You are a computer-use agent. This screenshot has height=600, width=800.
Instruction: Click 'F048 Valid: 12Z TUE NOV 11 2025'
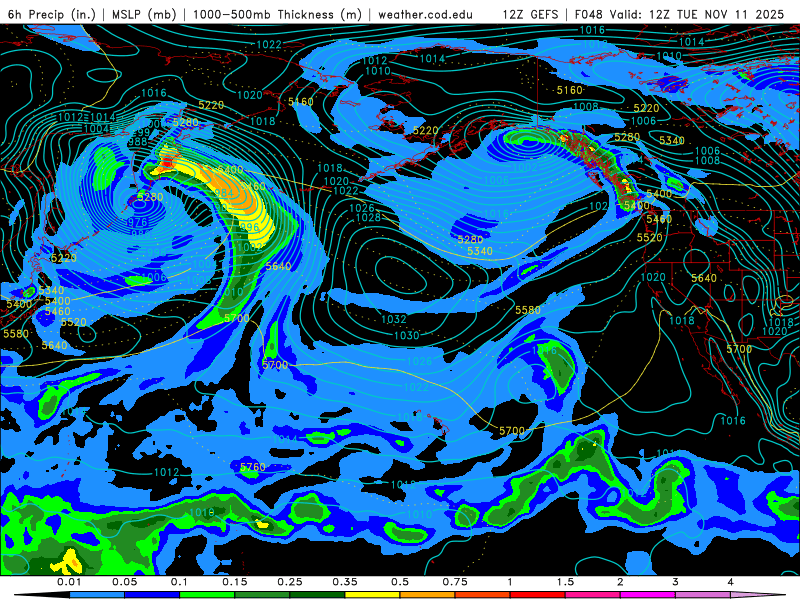click(x=679, y=14)
